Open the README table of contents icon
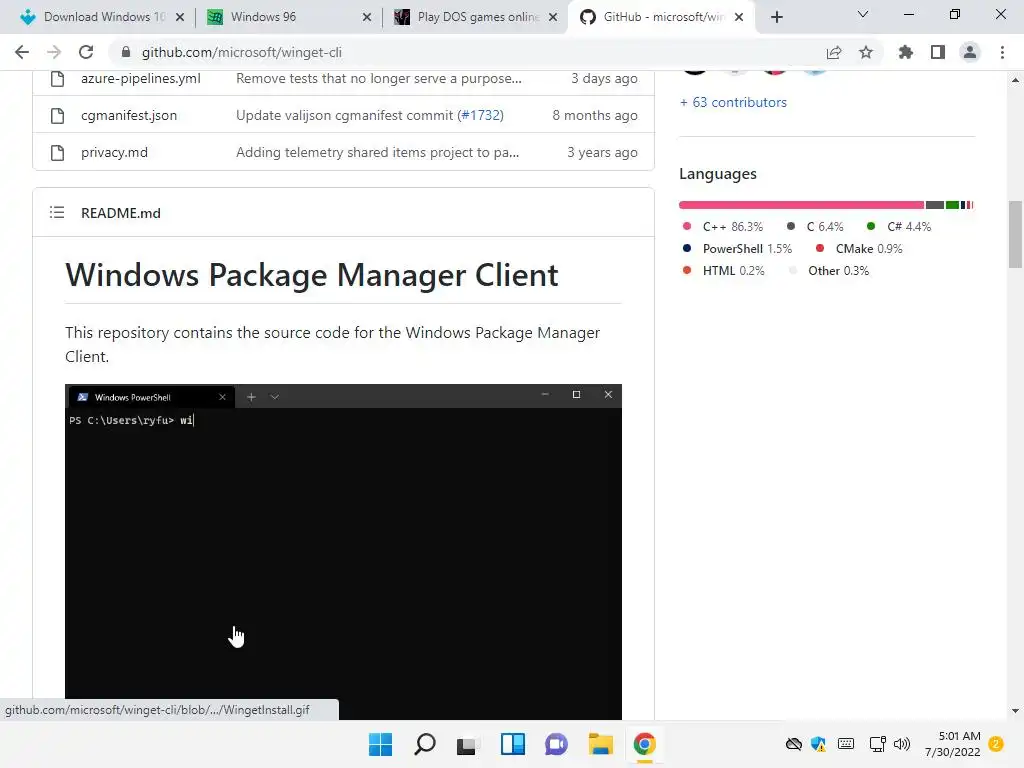This screenshot has height=768, width=1024. coord(57,212)
